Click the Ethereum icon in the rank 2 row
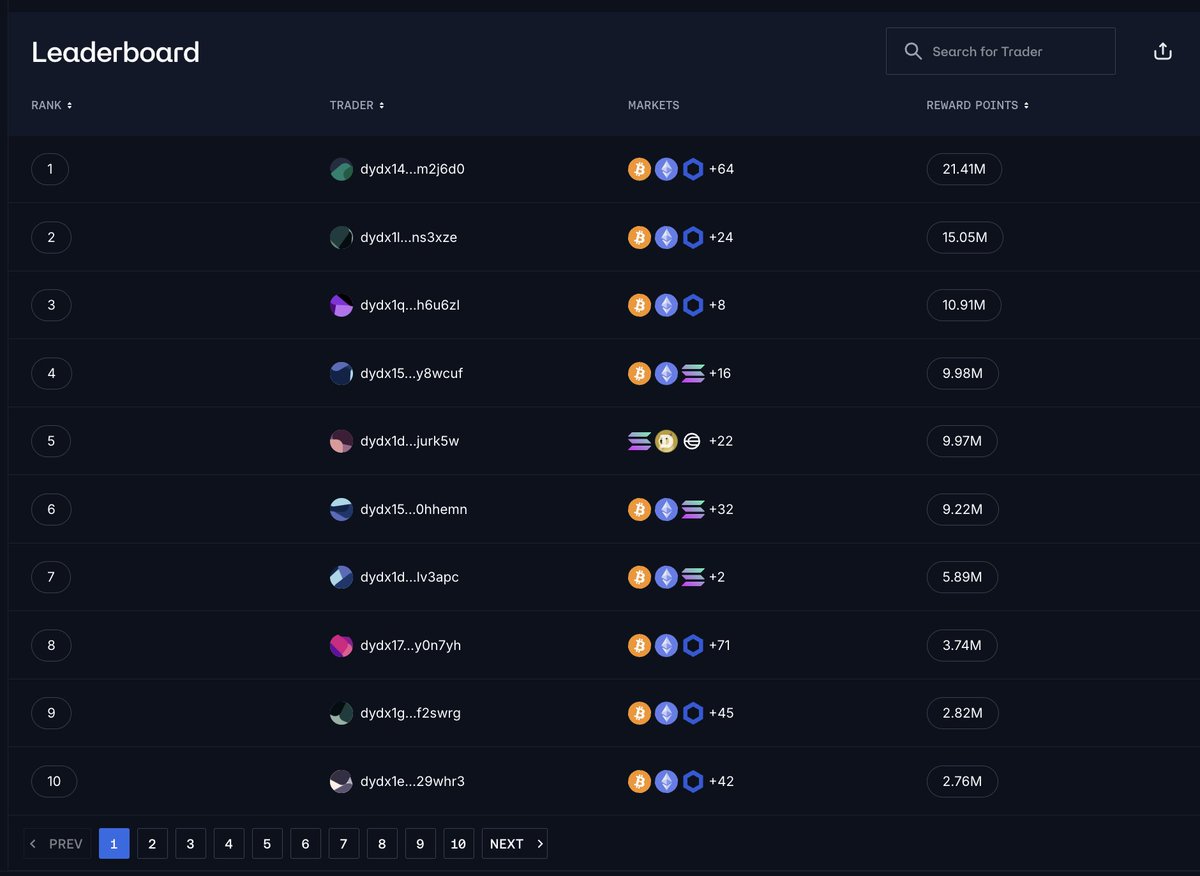Viewport: 1200px width, 876px height. (666, 237)
